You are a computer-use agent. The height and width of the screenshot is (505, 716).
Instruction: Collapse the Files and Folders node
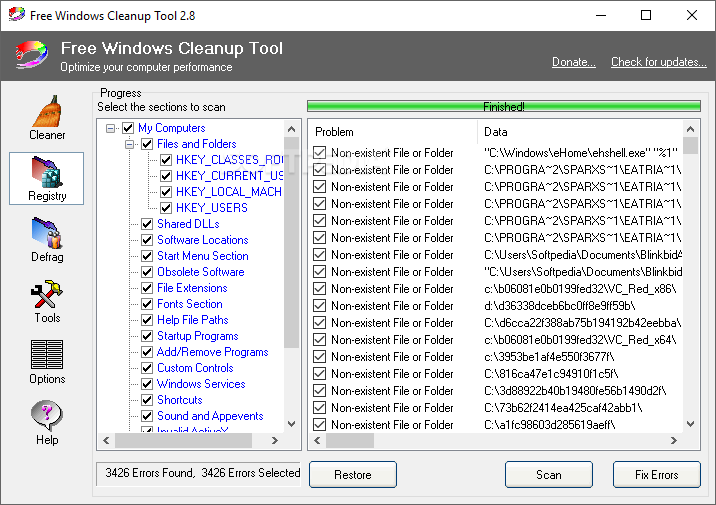130,144
